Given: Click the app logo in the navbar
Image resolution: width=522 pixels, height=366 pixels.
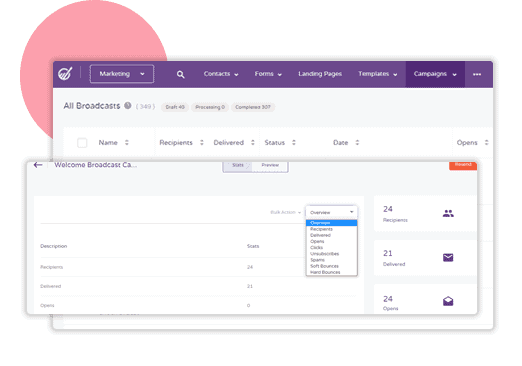Looking at the screenshot, I should [65, 74].
